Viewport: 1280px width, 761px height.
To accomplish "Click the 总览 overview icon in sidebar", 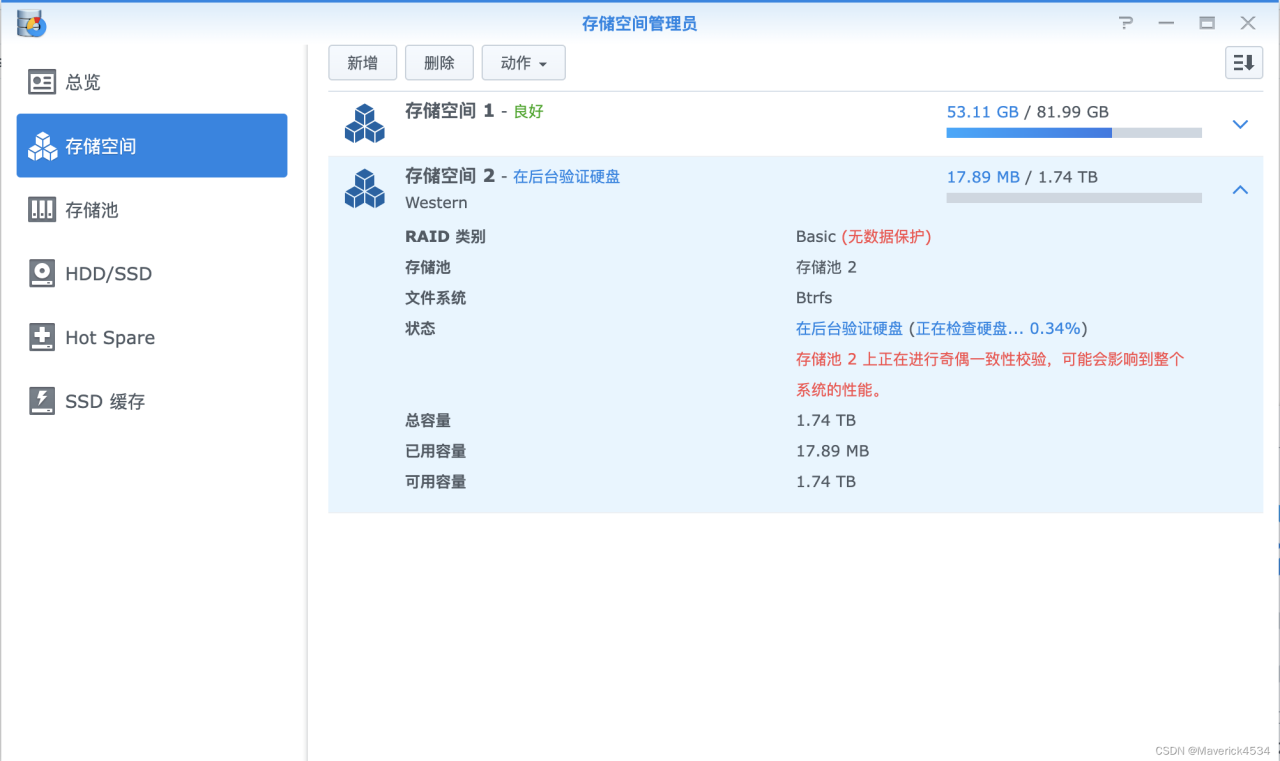I will pyautogui.click(x=42, y=82).
